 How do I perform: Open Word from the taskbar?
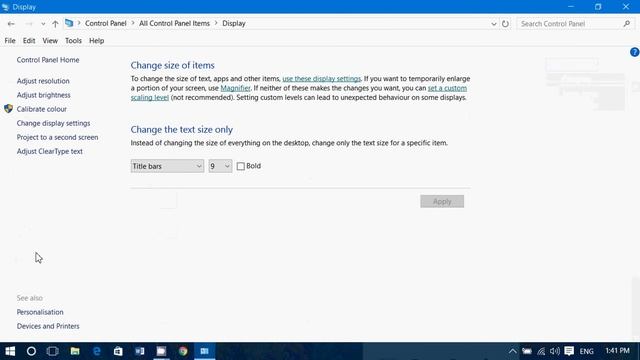[x=140, y=351]
